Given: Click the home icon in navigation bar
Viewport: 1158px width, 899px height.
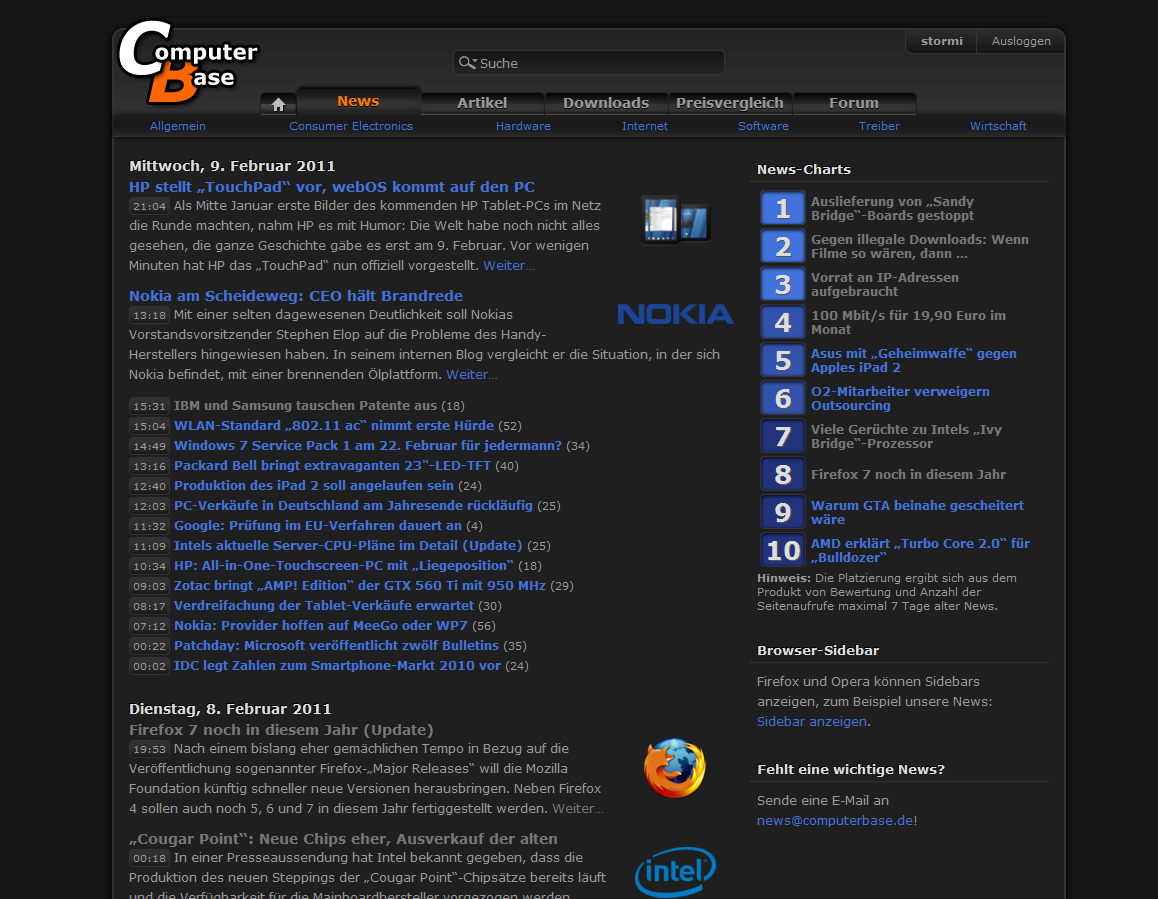Looking at the screenshot, I should coord(278,105).
